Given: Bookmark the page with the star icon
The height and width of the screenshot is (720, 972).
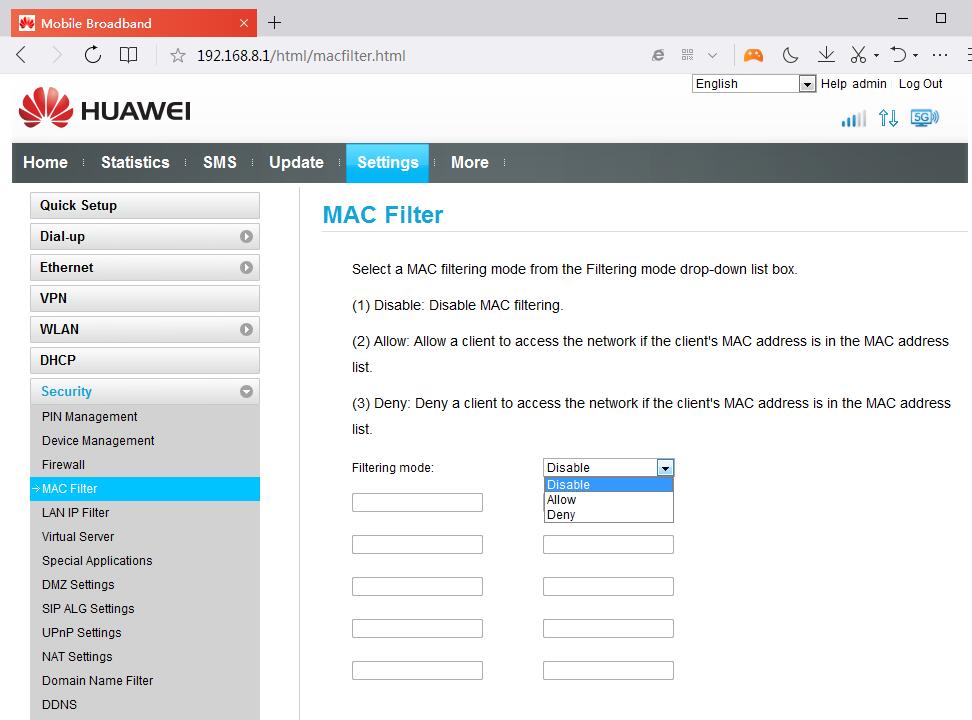Looking at the screenshot, I should click(x=178, y=56).
